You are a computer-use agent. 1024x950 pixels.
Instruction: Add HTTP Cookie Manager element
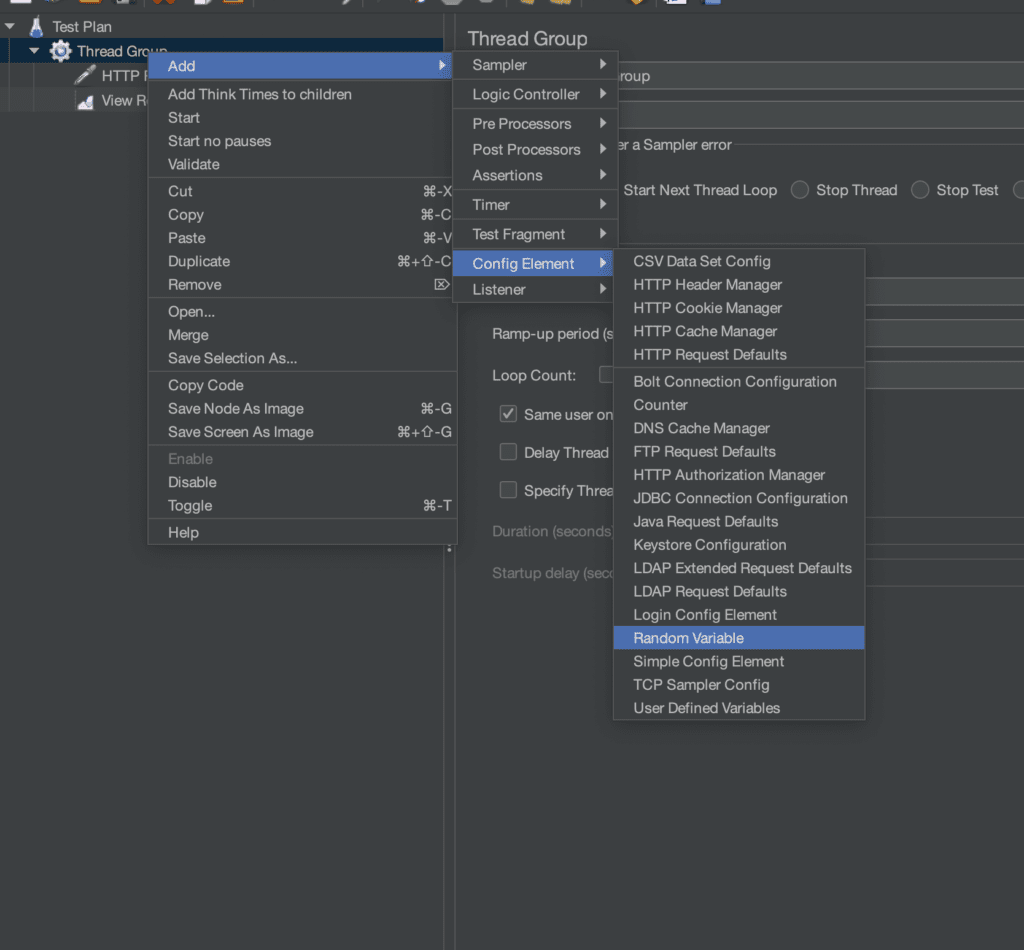tap(707, 308)
